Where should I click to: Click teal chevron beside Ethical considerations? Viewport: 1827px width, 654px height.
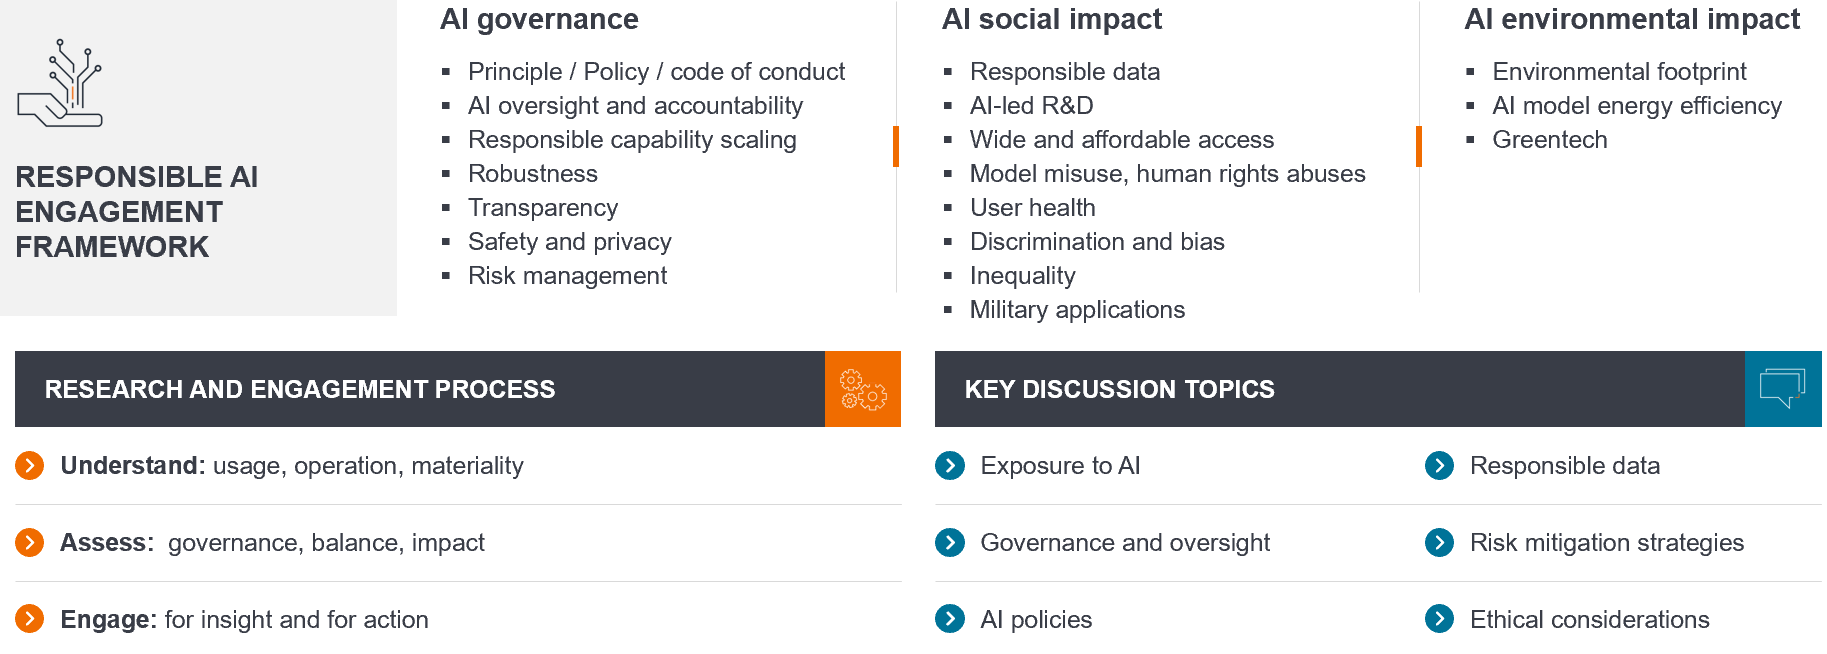coord(1439,620)
